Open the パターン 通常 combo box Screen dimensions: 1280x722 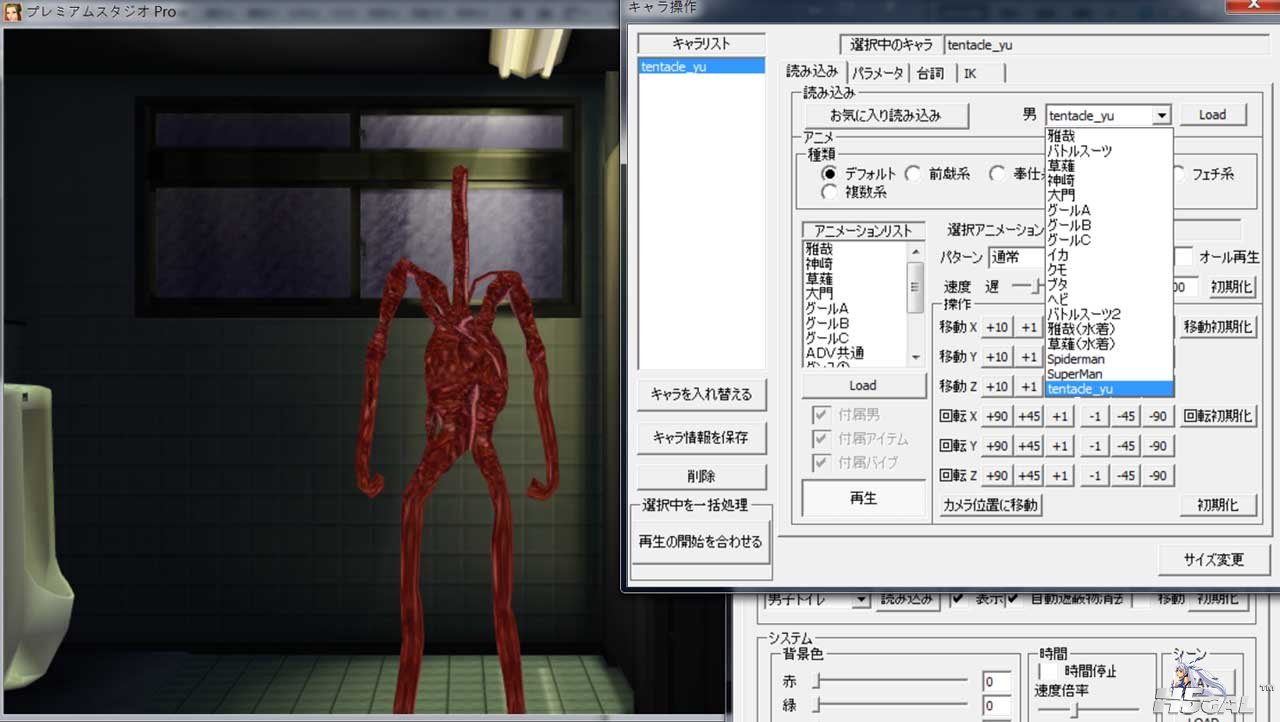[1015, 257]
